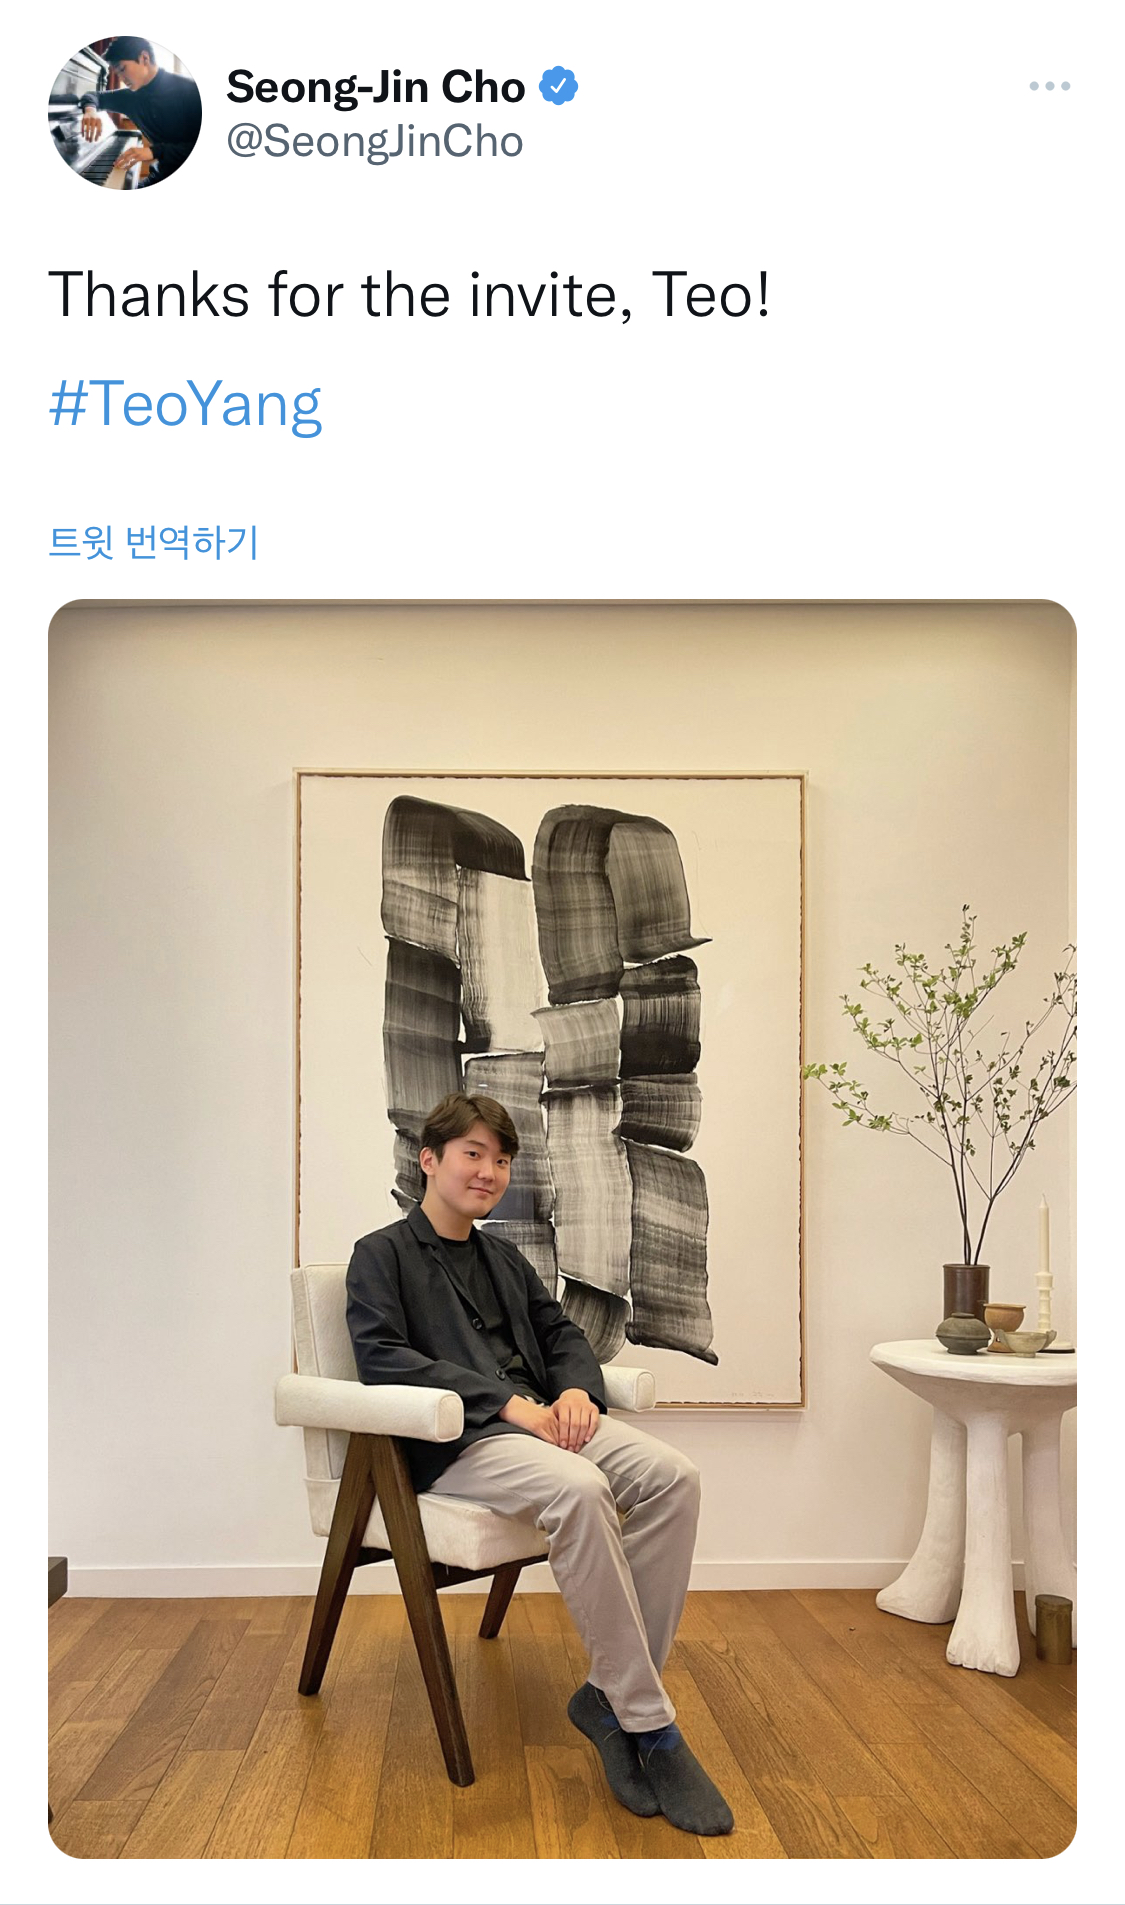
Task: Open the #TeoYang hashtag
Action: pos(185,404)
